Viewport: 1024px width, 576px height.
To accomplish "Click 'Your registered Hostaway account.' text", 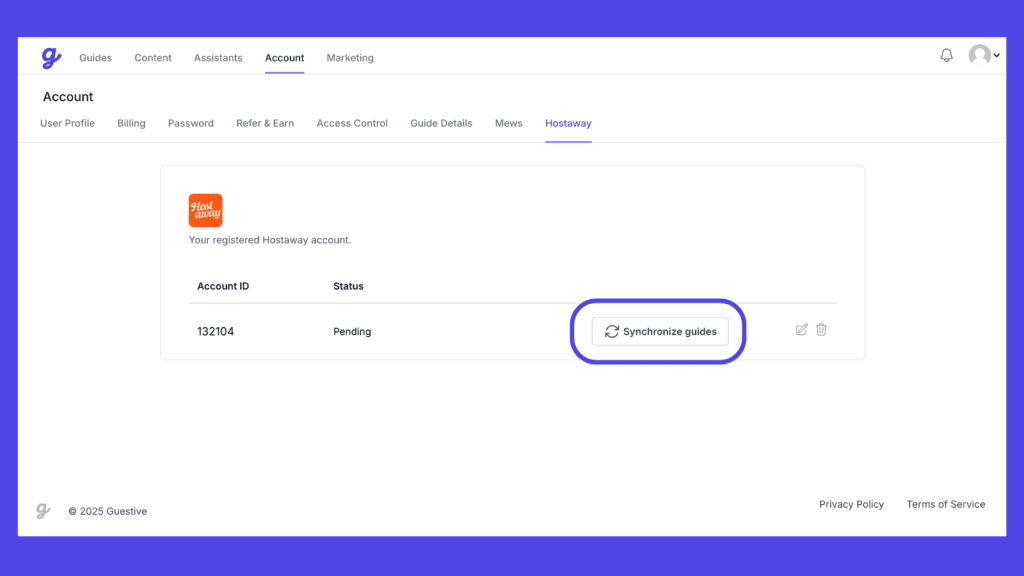I will 270,240.
